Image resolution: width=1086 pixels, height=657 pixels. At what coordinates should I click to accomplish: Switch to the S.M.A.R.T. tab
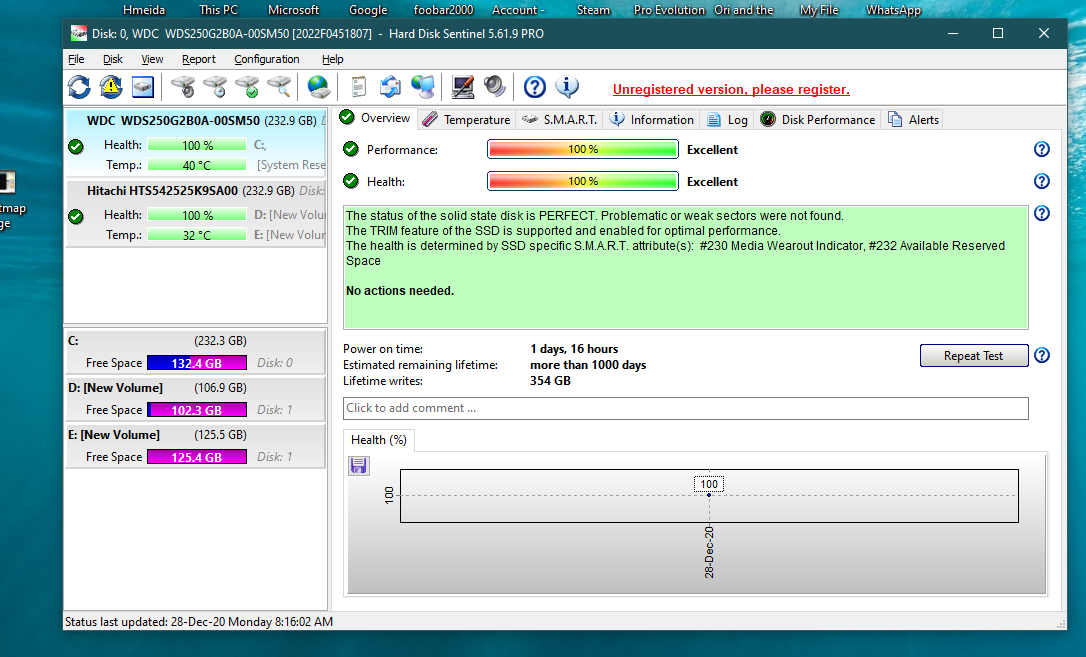[x=560, y=120]
